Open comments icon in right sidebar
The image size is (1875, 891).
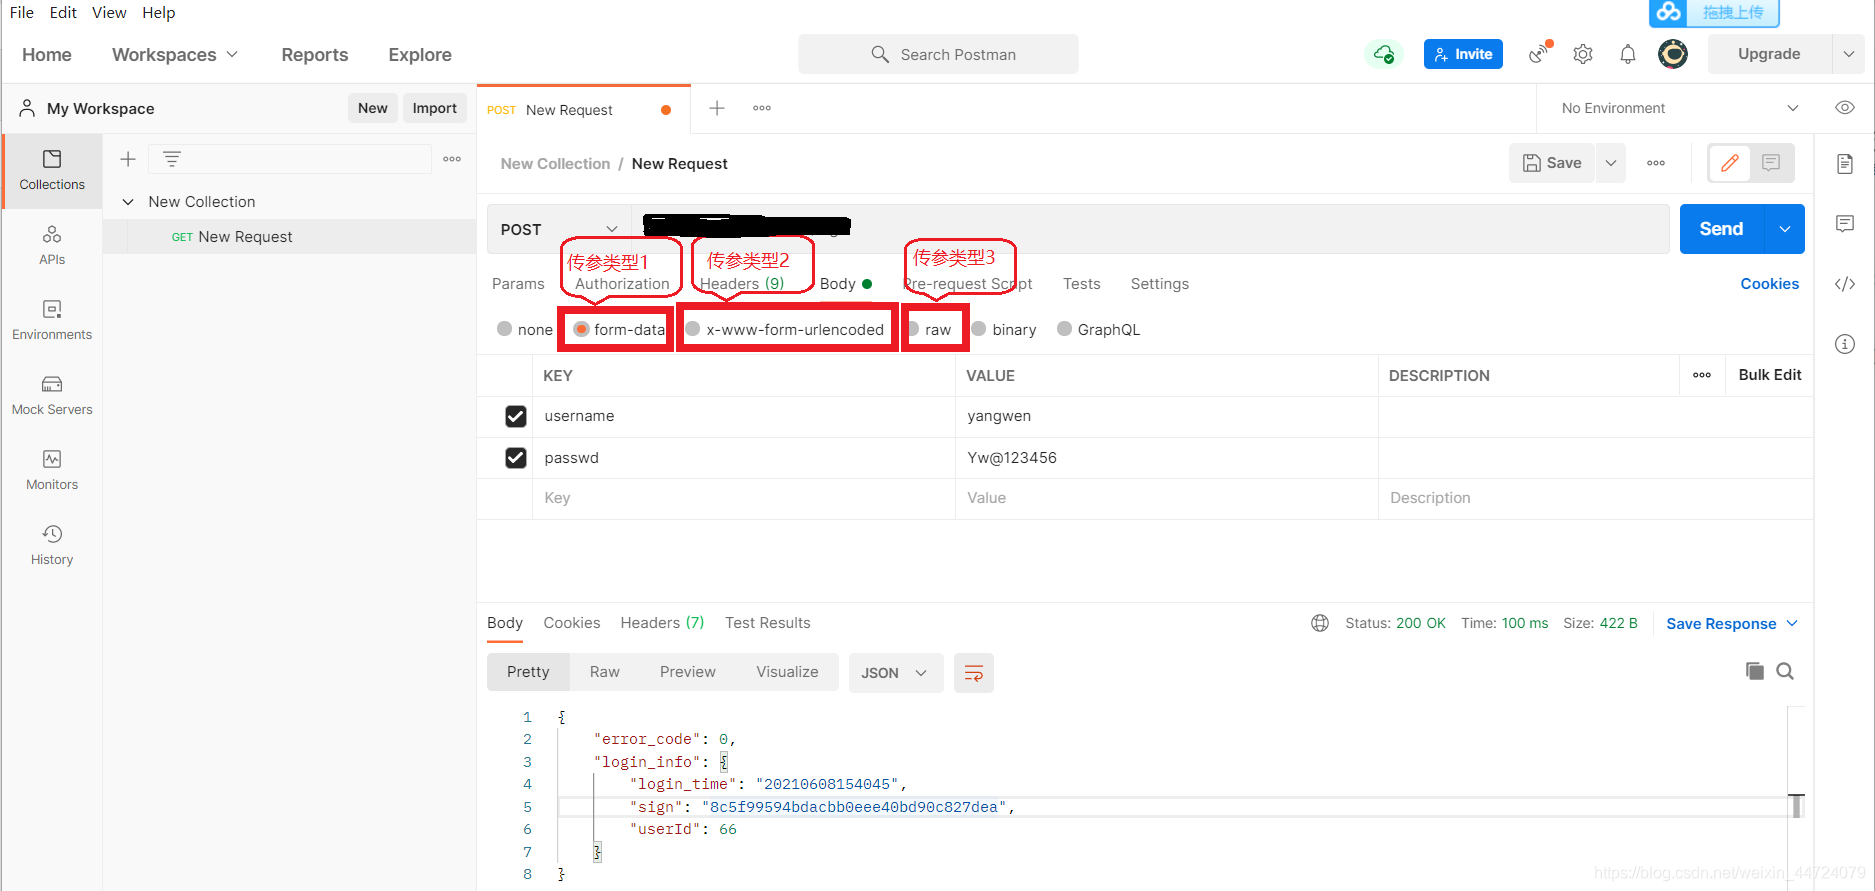(1845, 224)
